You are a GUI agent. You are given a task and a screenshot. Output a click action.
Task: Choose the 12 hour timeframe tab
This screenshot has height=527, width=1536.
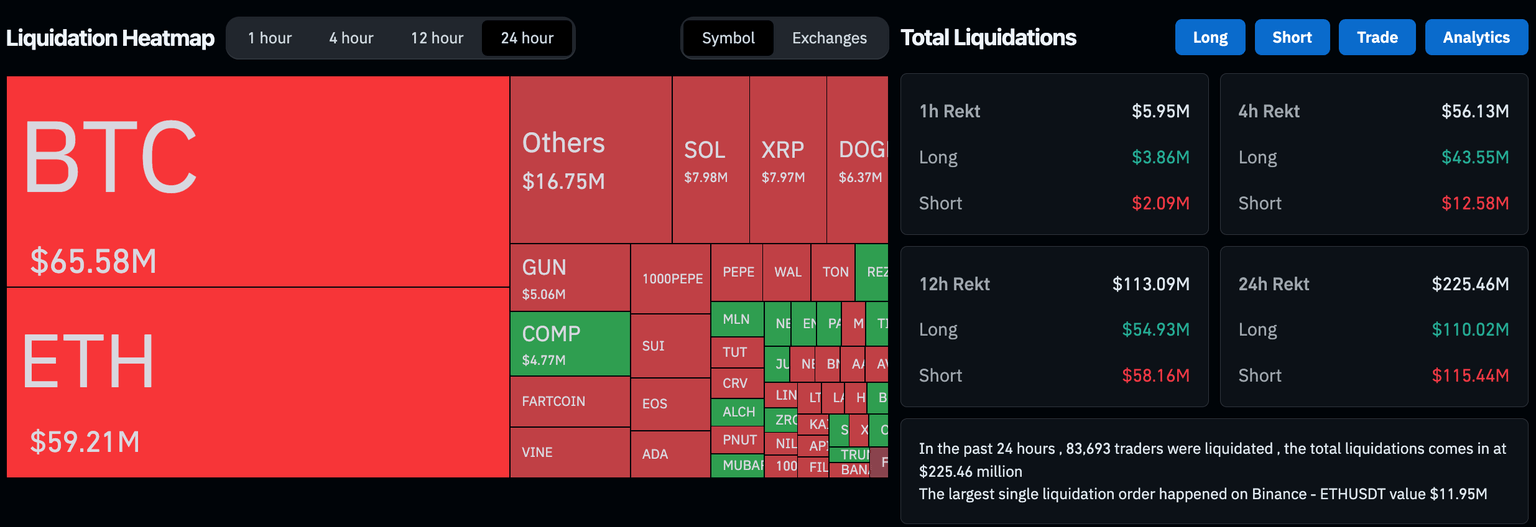(437, 38)
